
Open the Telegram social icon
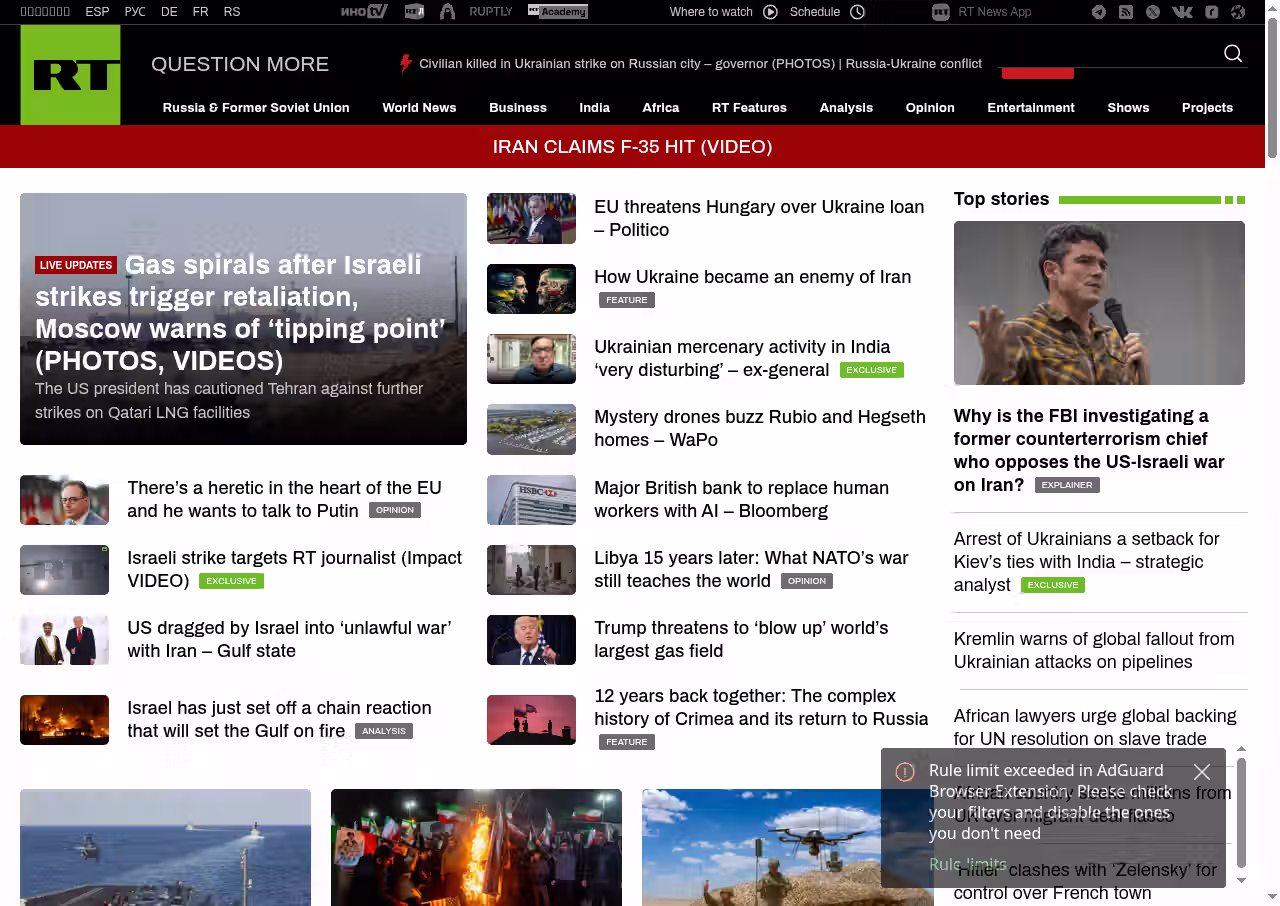1099,12
